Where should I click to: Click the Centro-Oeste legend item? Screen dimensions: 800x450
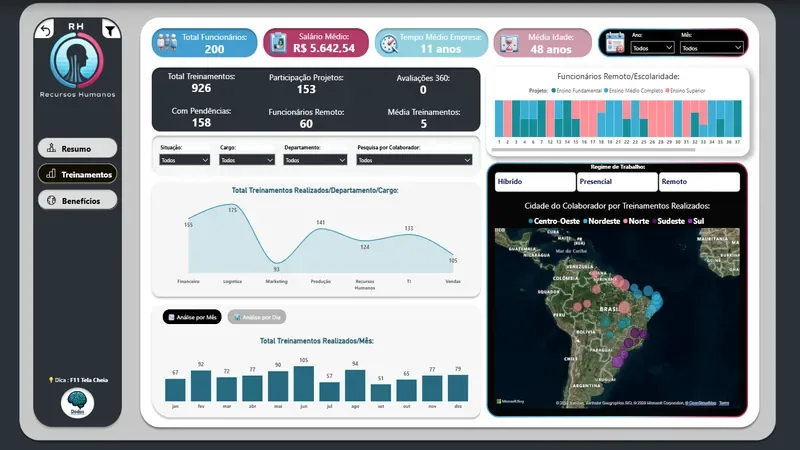pyautogui.click(x=554, y=221)
